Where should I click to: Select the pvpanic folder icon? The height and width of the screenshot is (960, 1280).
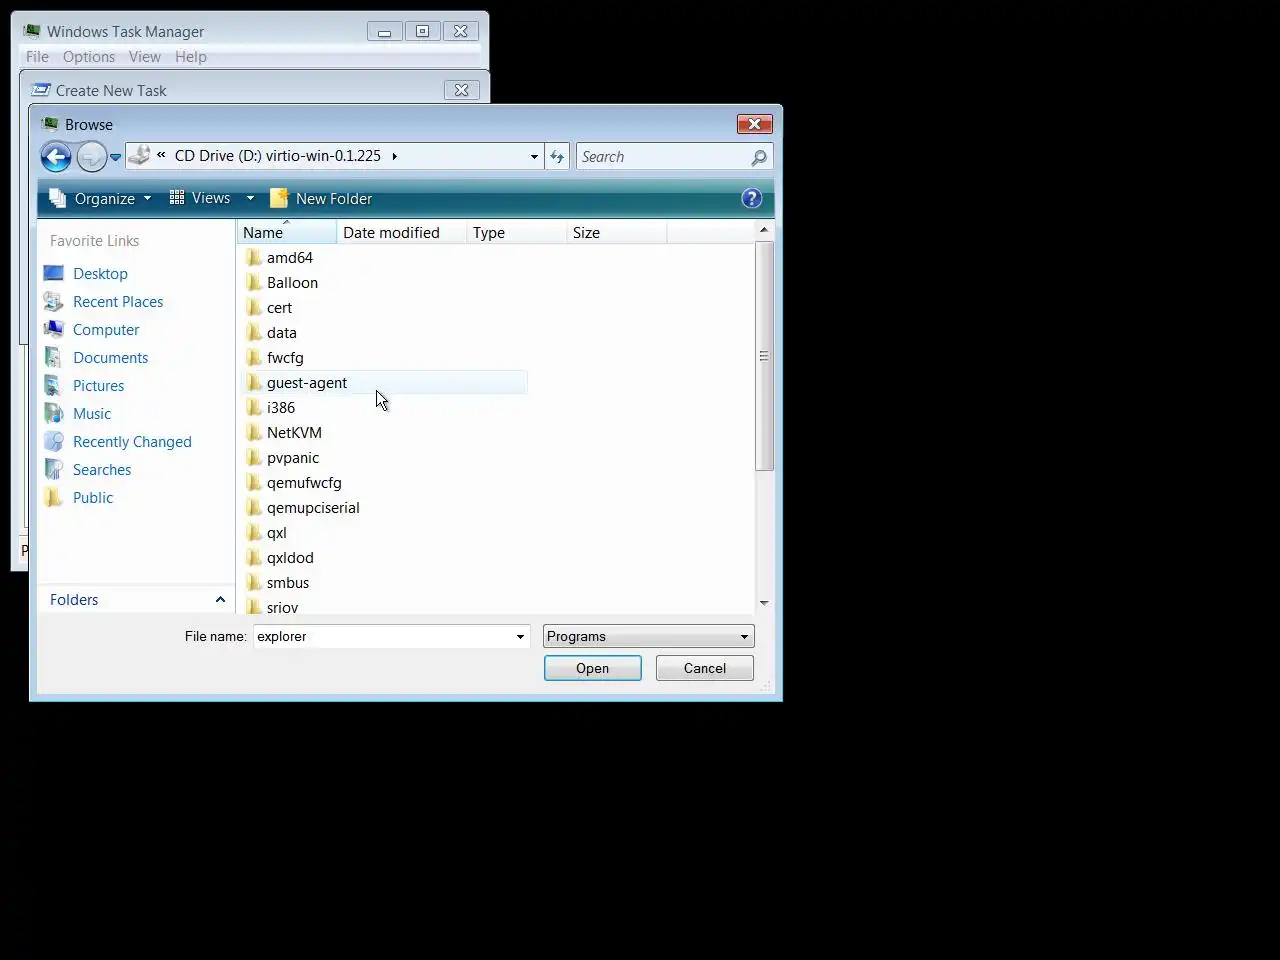click(254, 457)
